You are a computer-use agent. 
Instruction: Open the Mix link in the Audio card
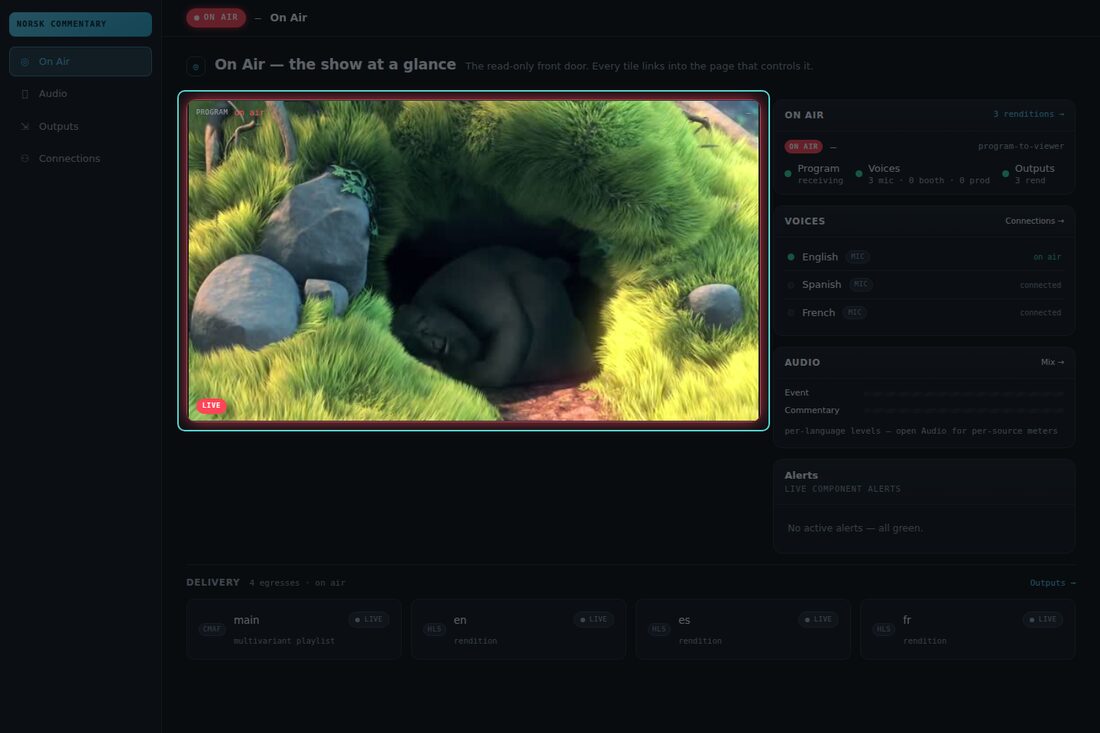click(x=1052, y=363)
